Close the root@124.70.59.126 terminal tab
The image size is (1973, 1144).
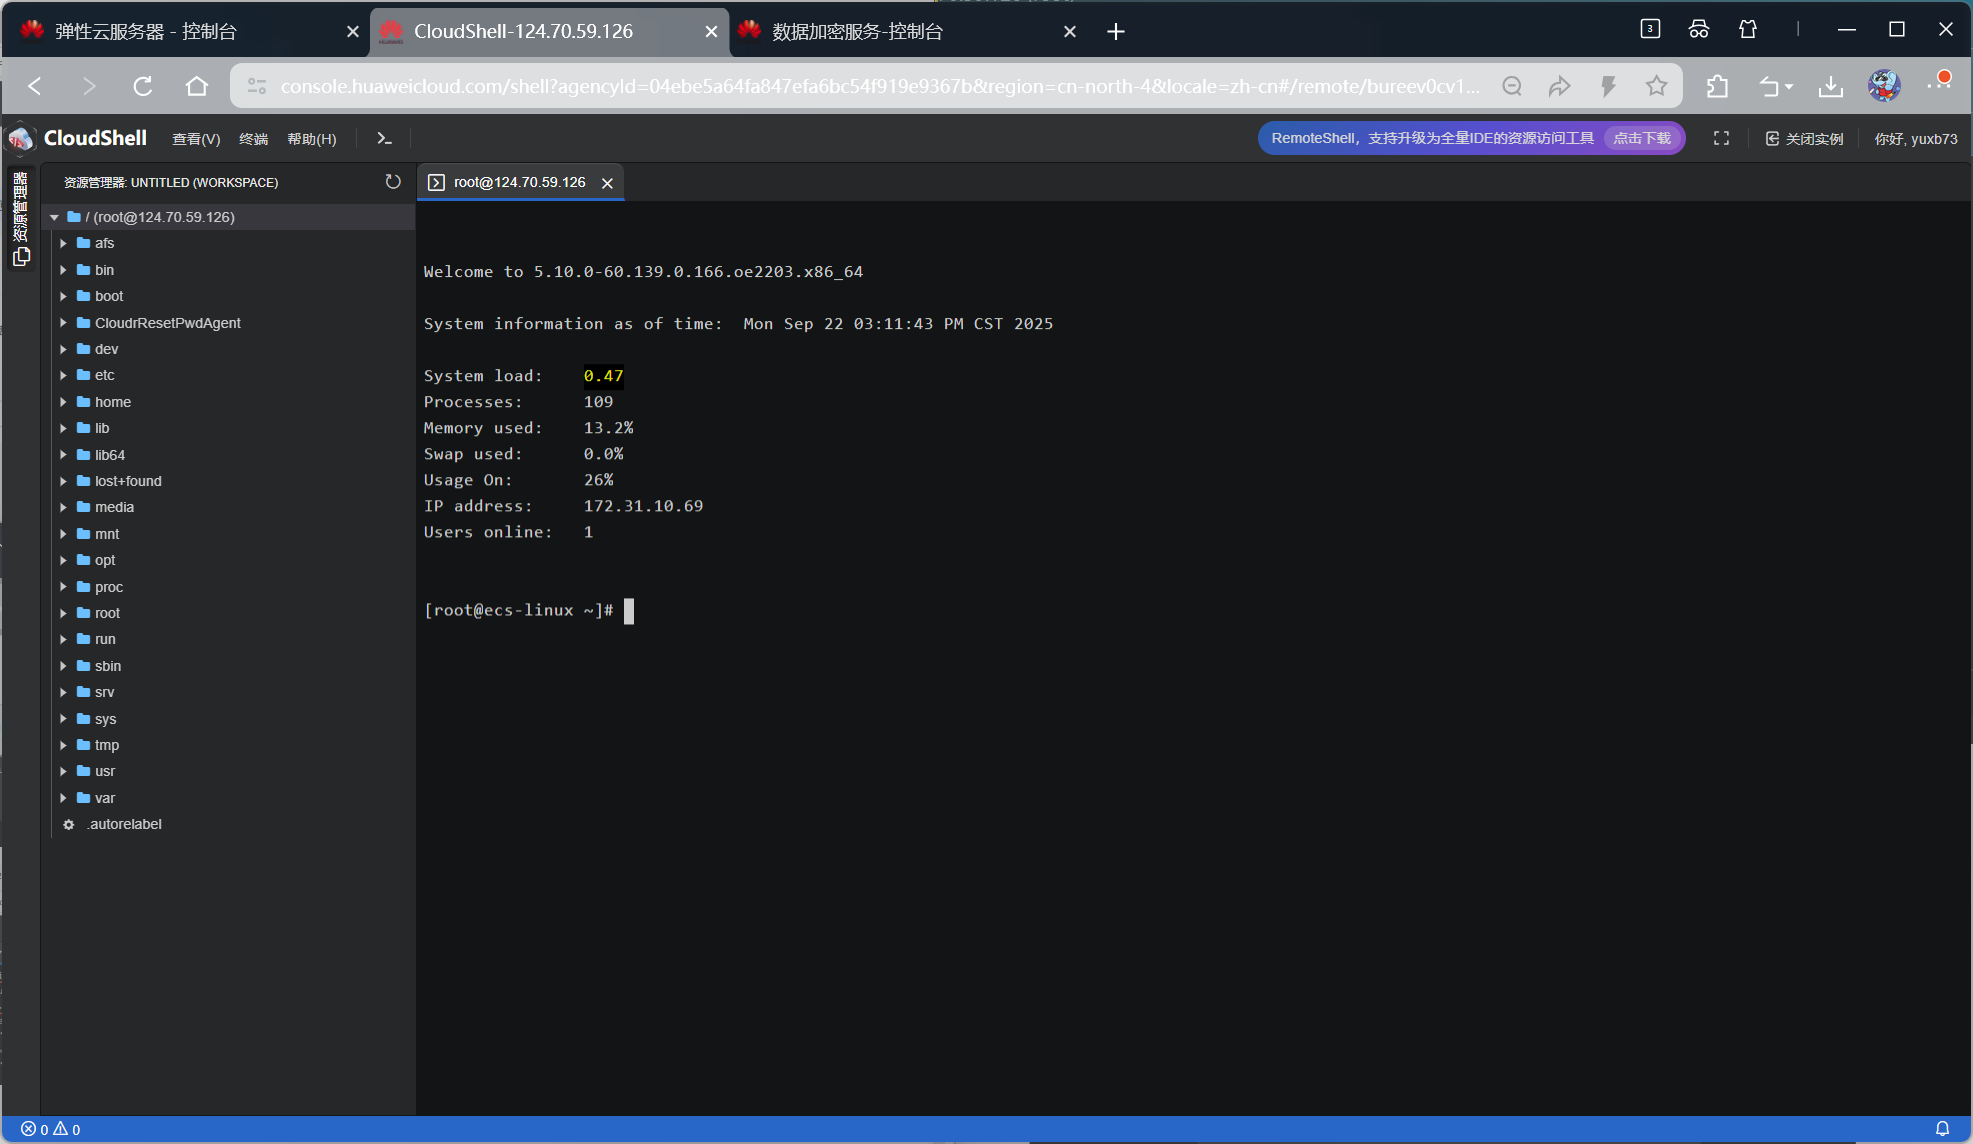(607, 183)
